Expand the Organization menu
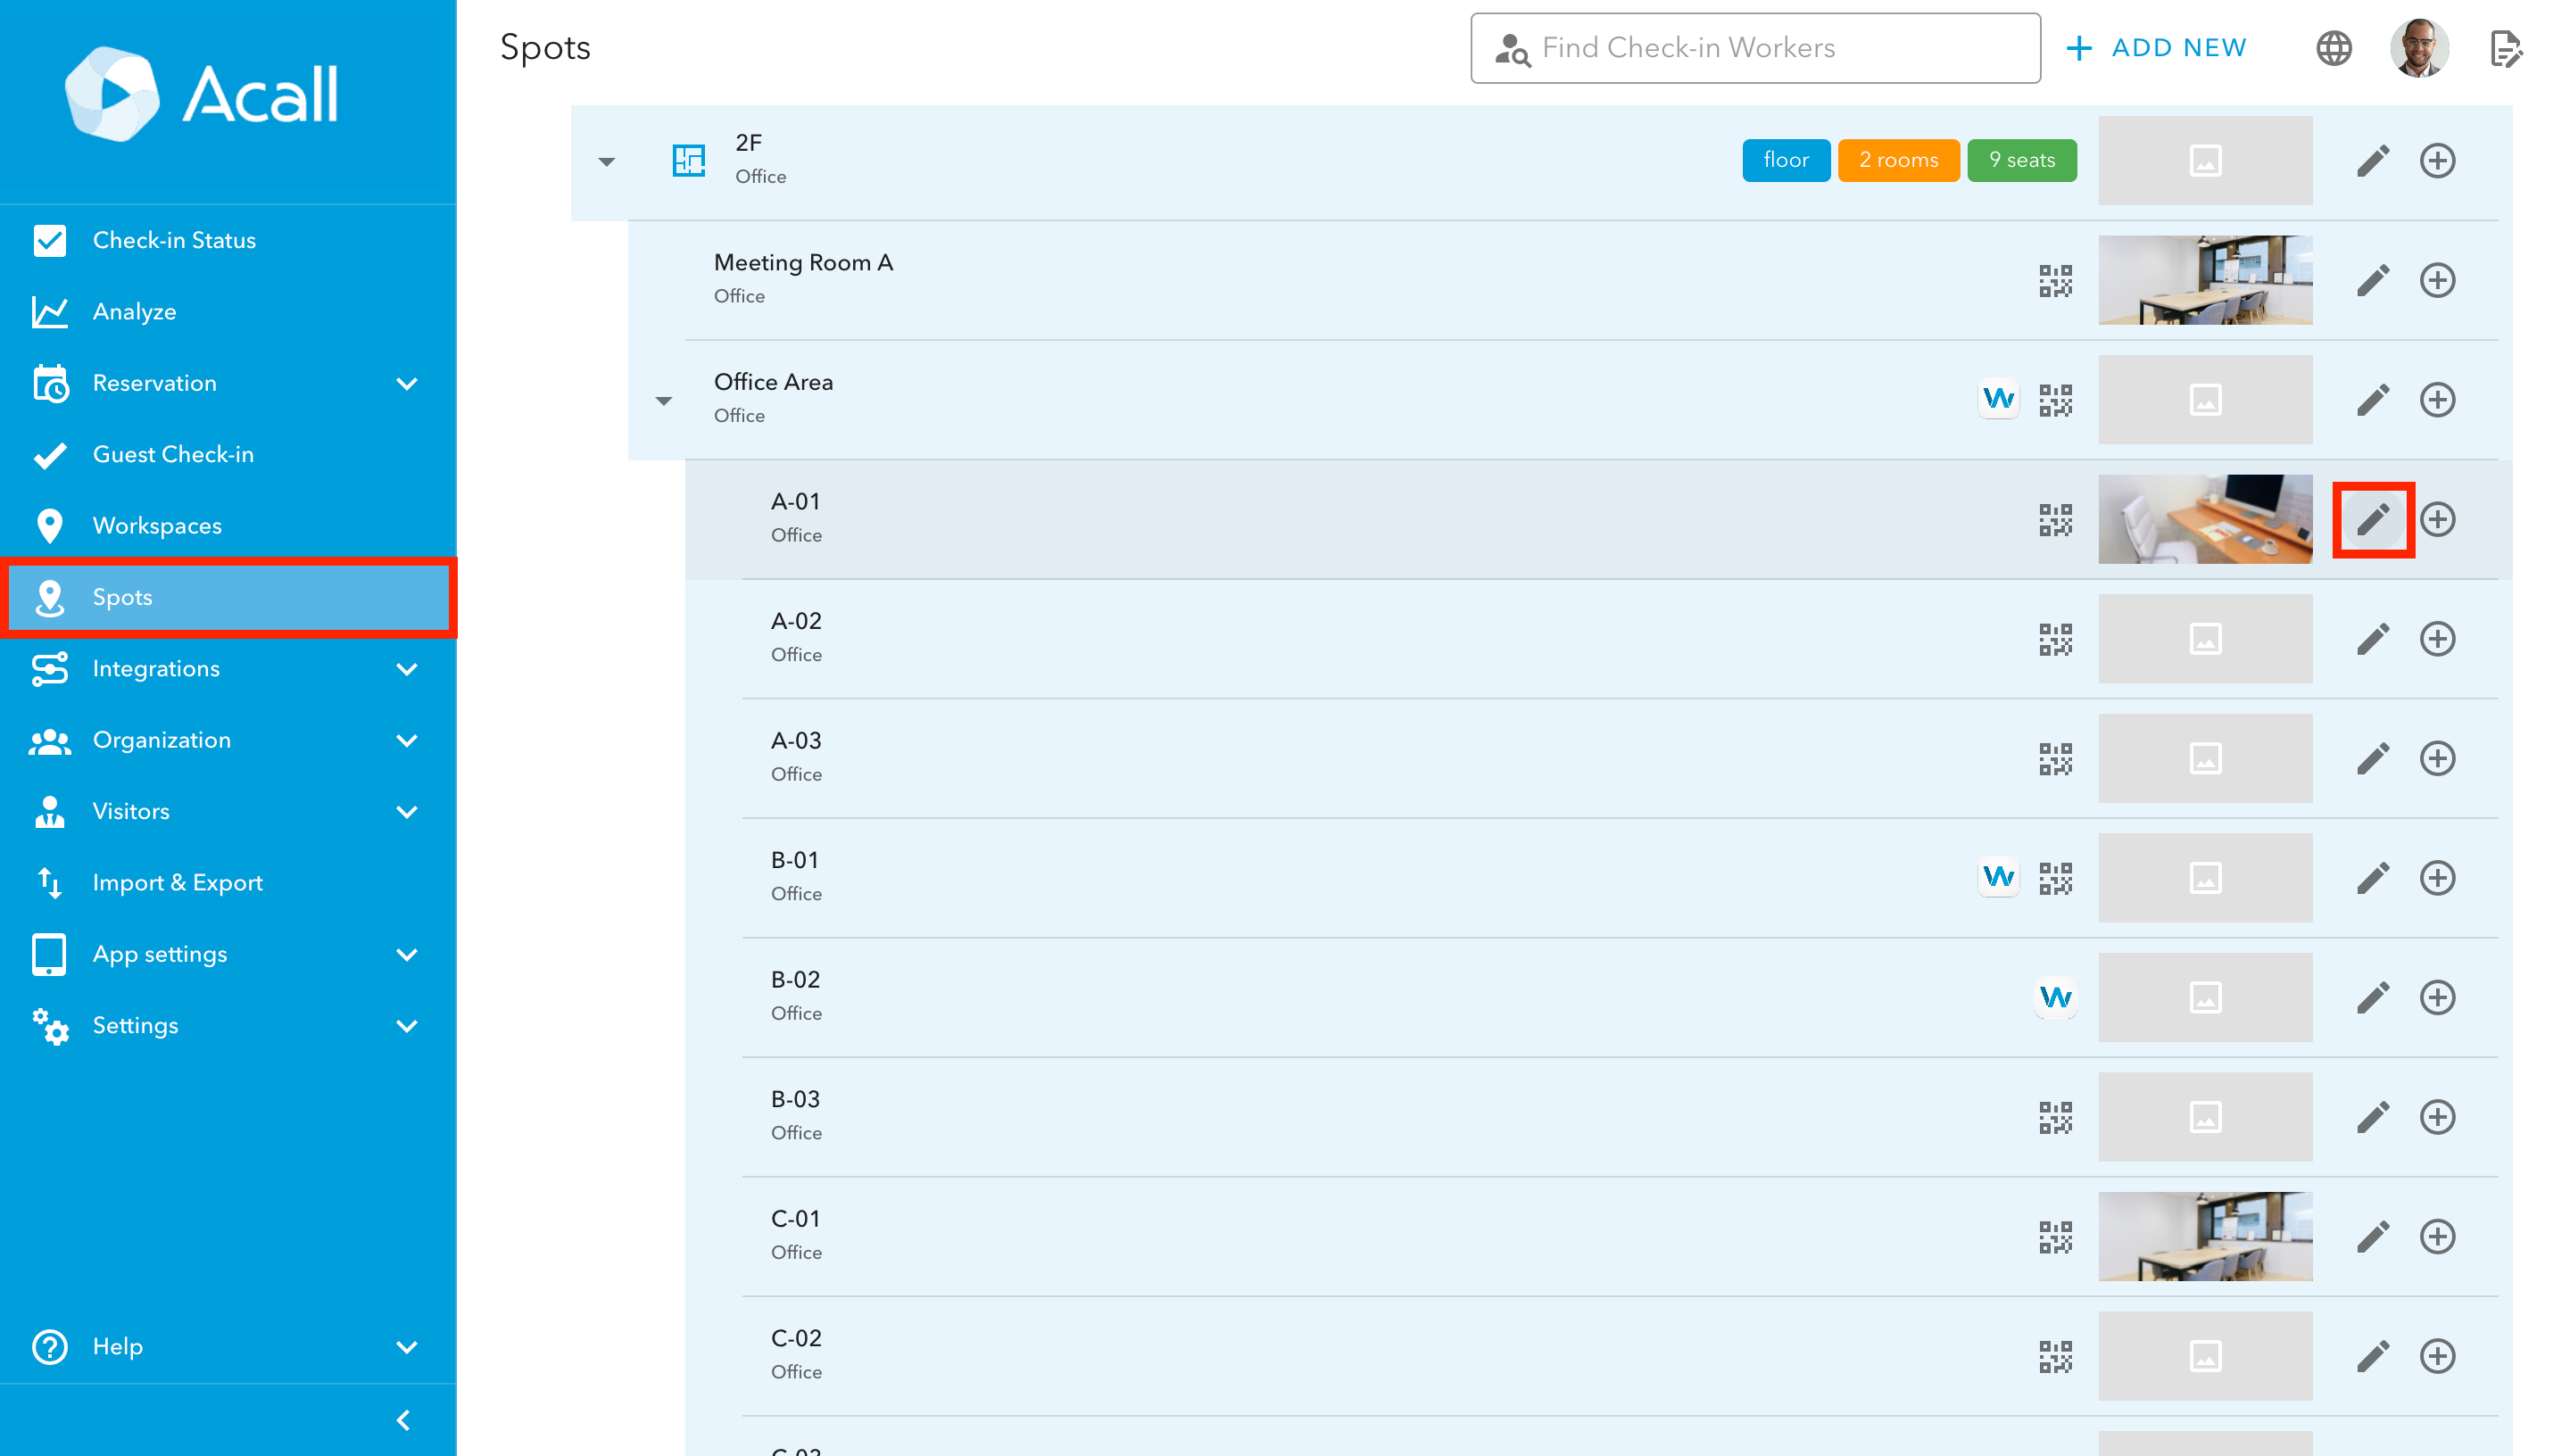Screen dimensions: 2570x1456 point(406,740)
